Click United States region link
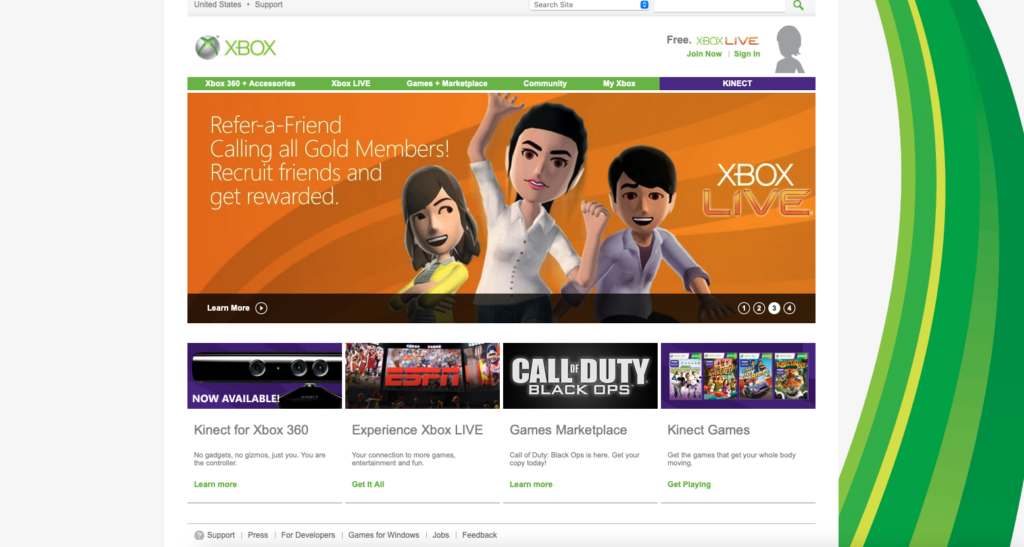 pos(217,5)
